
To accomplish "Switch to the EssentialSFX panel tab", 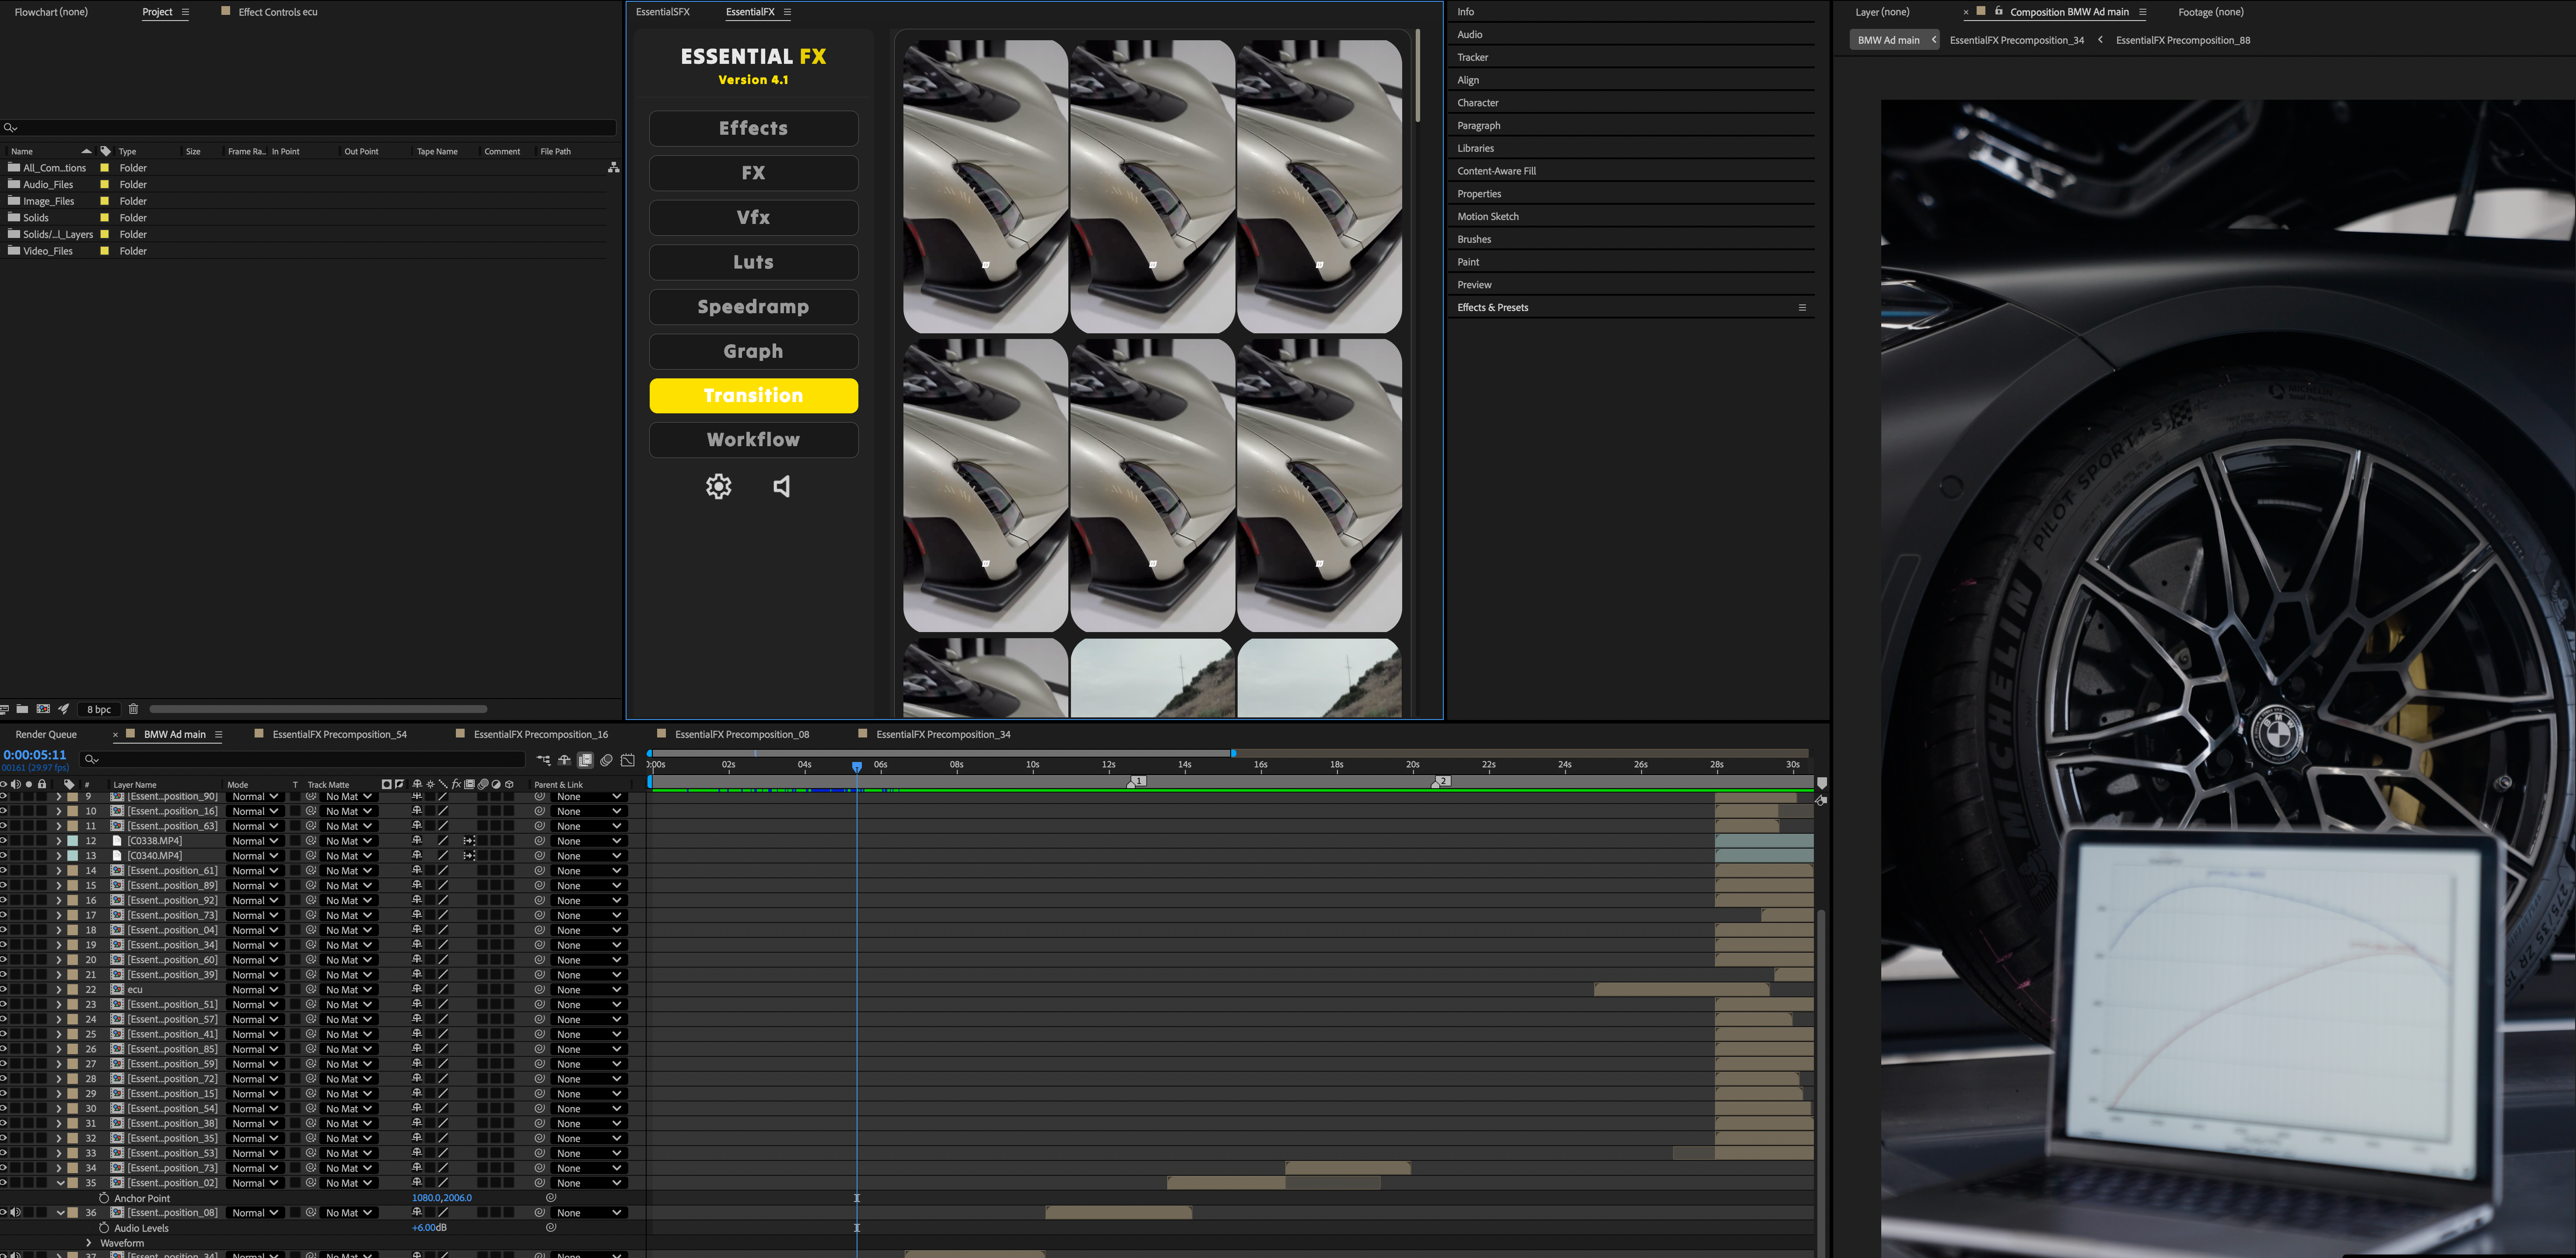I will pos(662,12).
